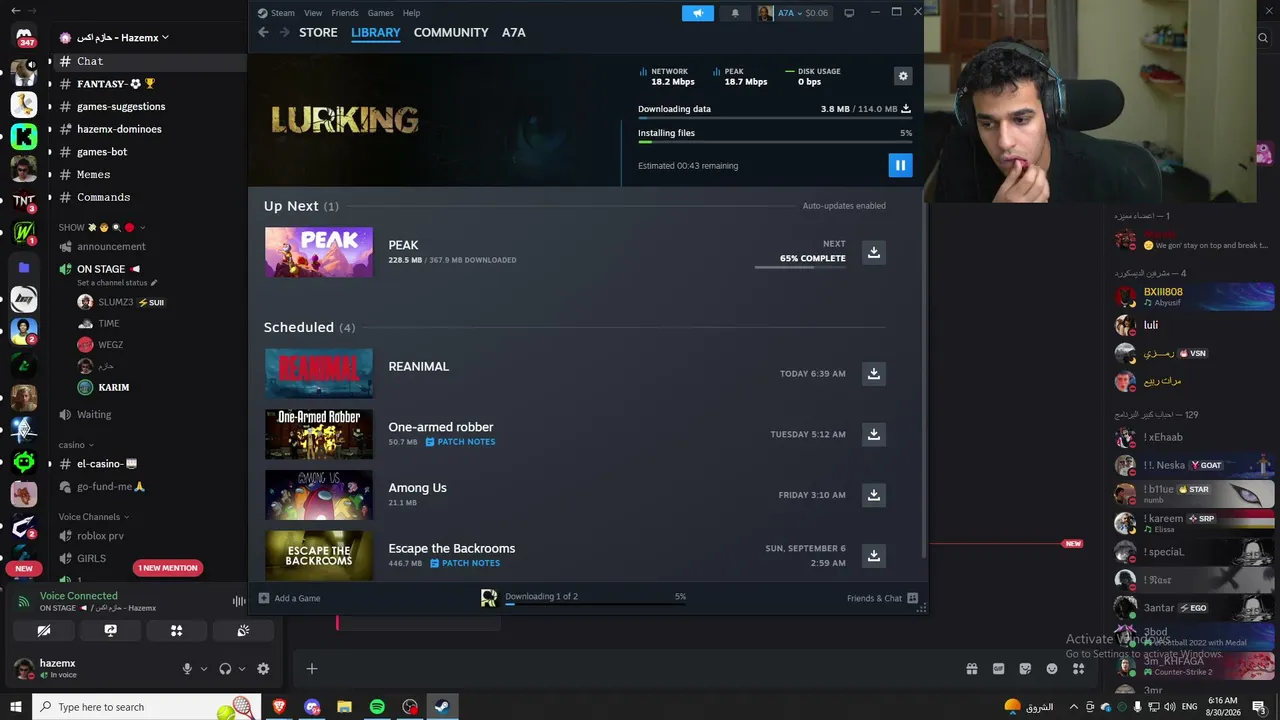Toggle Discord camera on or off

pyautogui.click(x=44, y=631)
